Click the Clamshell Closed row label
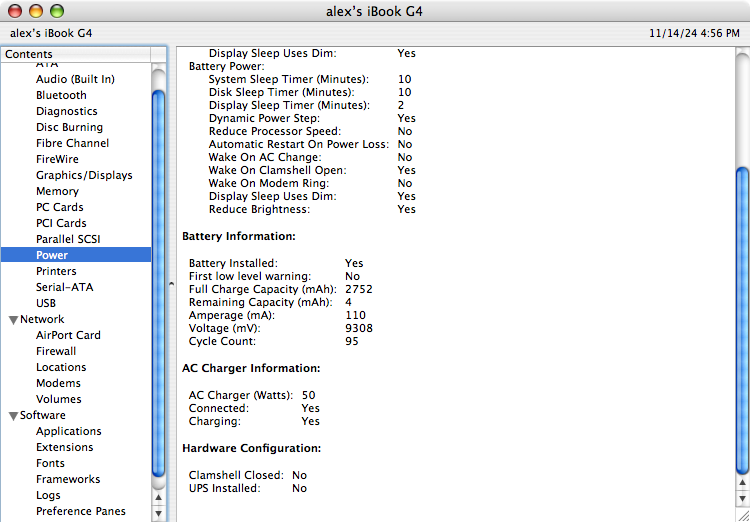 pyautogui.click(x=236, y=475)
